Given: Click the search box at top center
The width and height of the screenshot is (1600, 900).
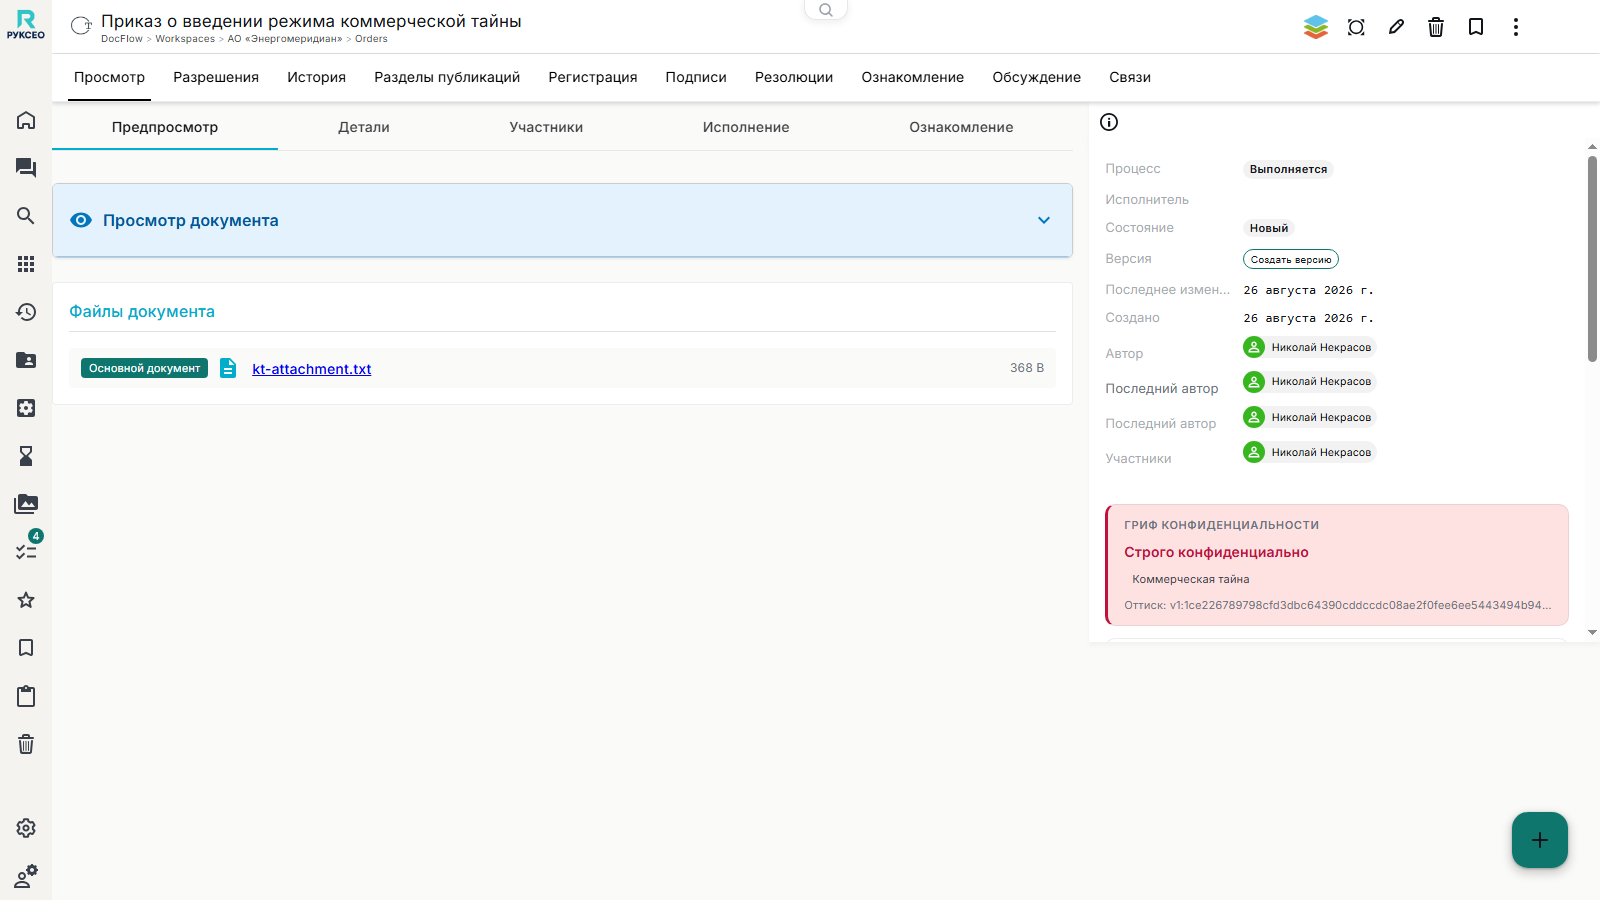Looking at the screenshot, I should [x=826, y=10].
